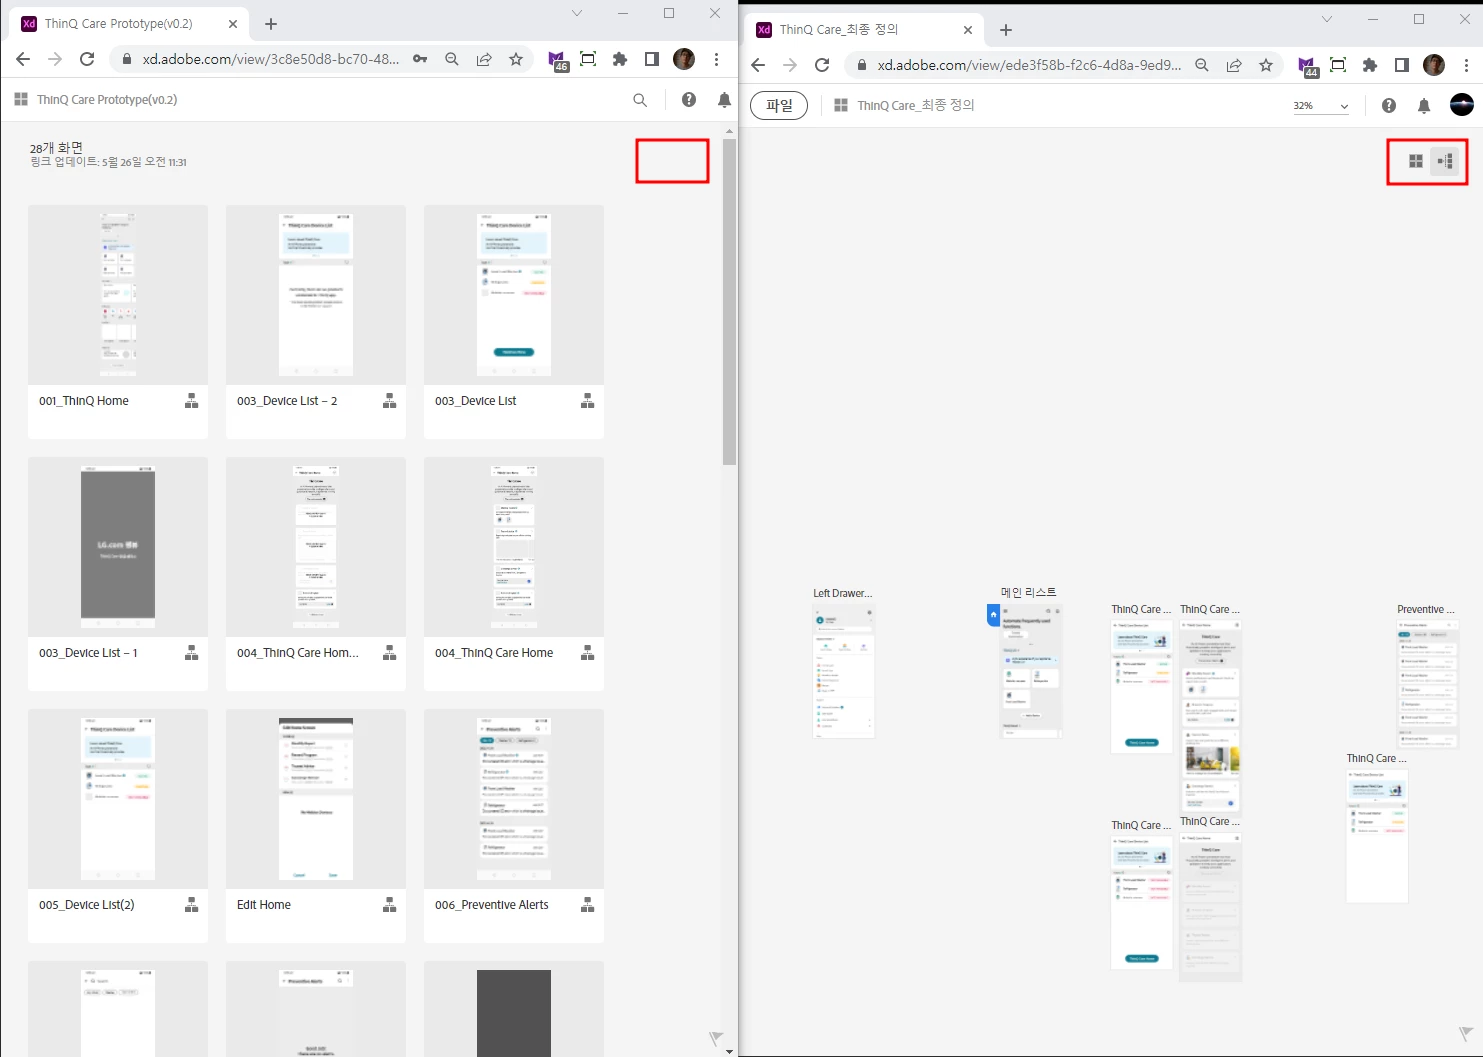Open Edit Home screen thumbnail
Image resolution: width=1483 pixels, height=1057 pixels.
pos(316,798)
